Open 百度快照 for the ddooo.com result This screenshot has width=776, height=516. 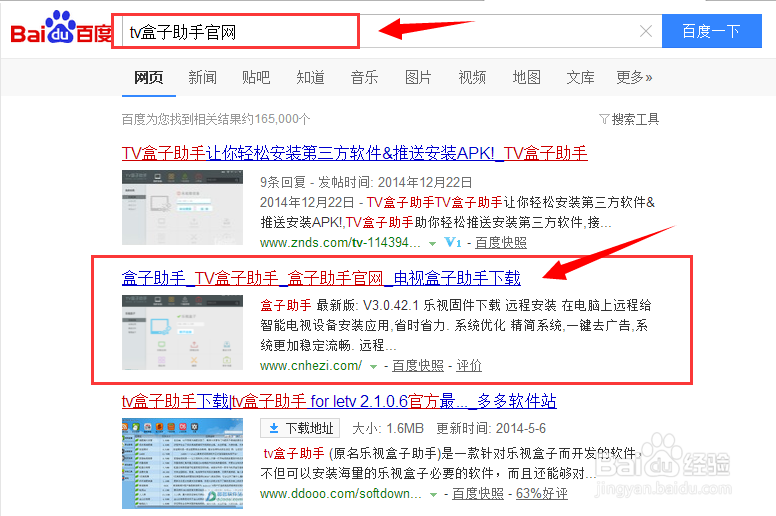pos(478,493)
